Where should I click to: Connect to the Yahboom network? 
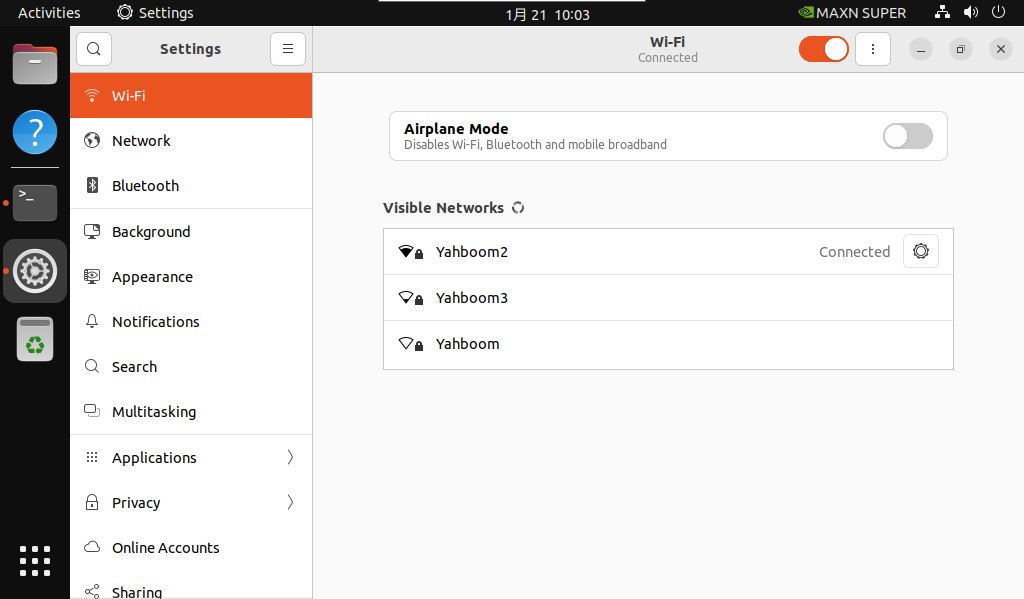668,344
